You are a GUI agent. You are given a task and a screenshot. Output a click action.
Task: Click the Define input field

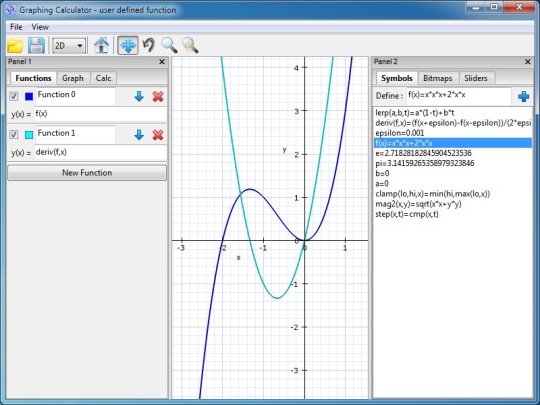(459, 96)
